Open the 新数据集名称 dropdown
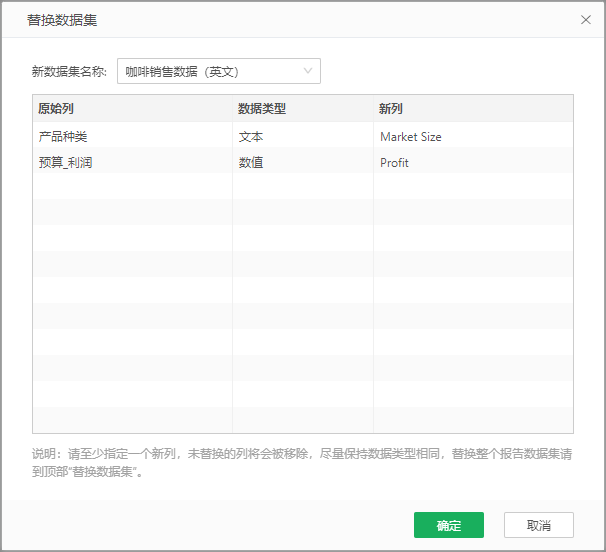The width and height of the screenshot is (606, 552). tap(219, 71)
